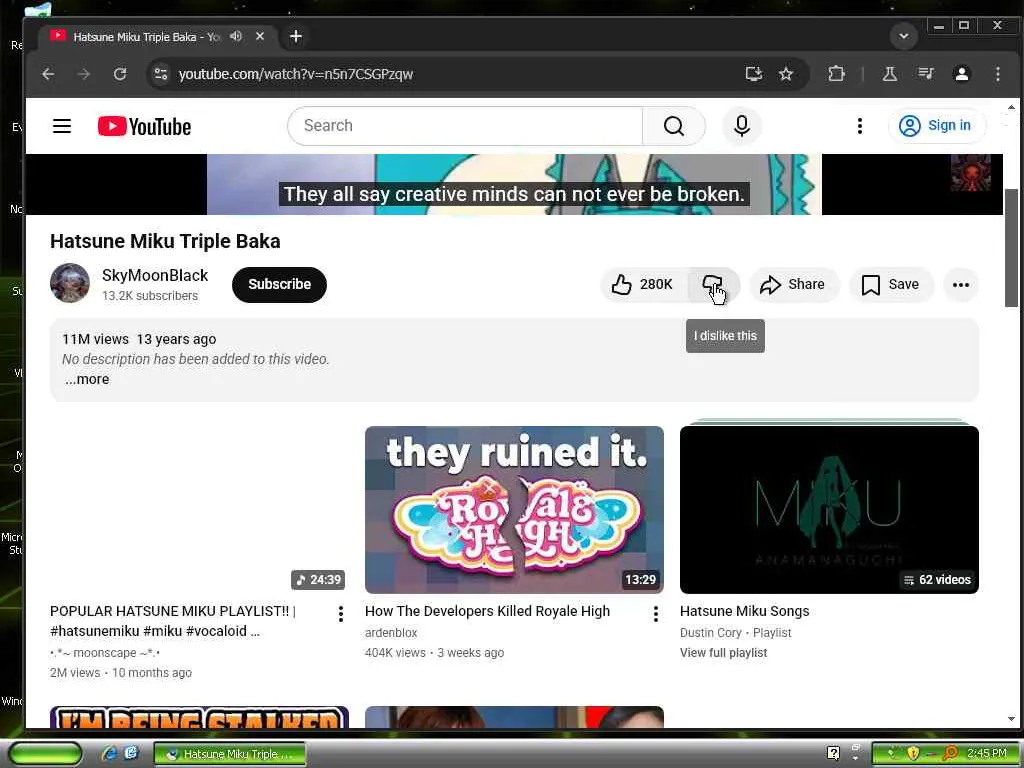Share the Hatsune Miku video
This screenshot has height=768, width=1024.
pos(793,285)
